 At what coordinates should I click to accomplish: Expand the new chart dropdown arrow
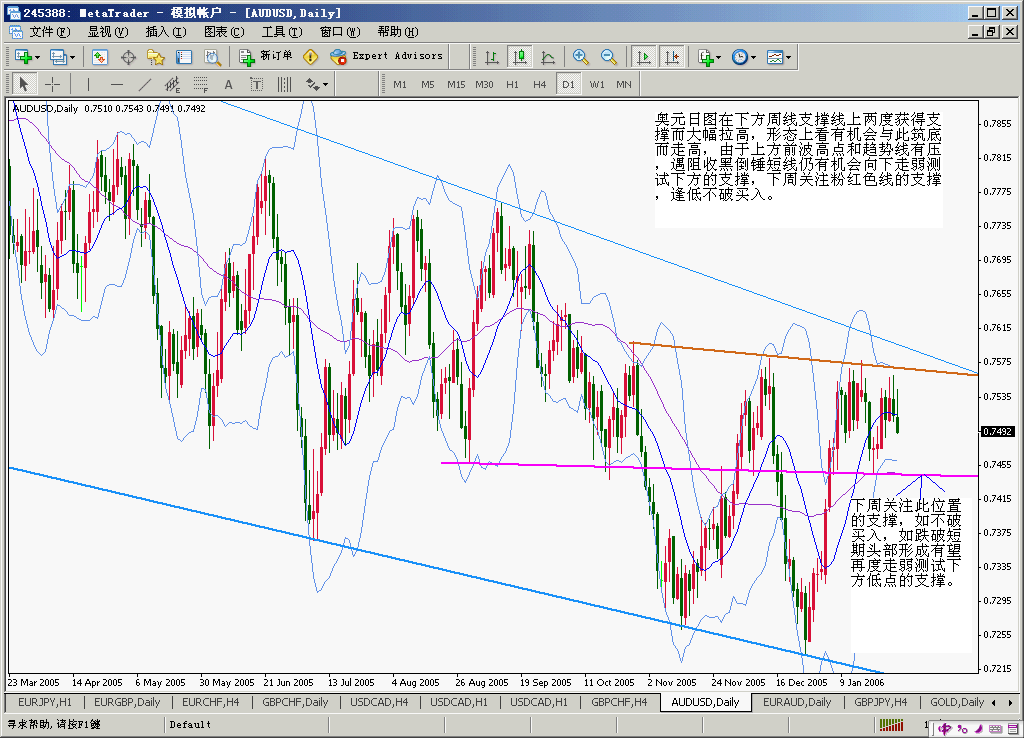37,57
